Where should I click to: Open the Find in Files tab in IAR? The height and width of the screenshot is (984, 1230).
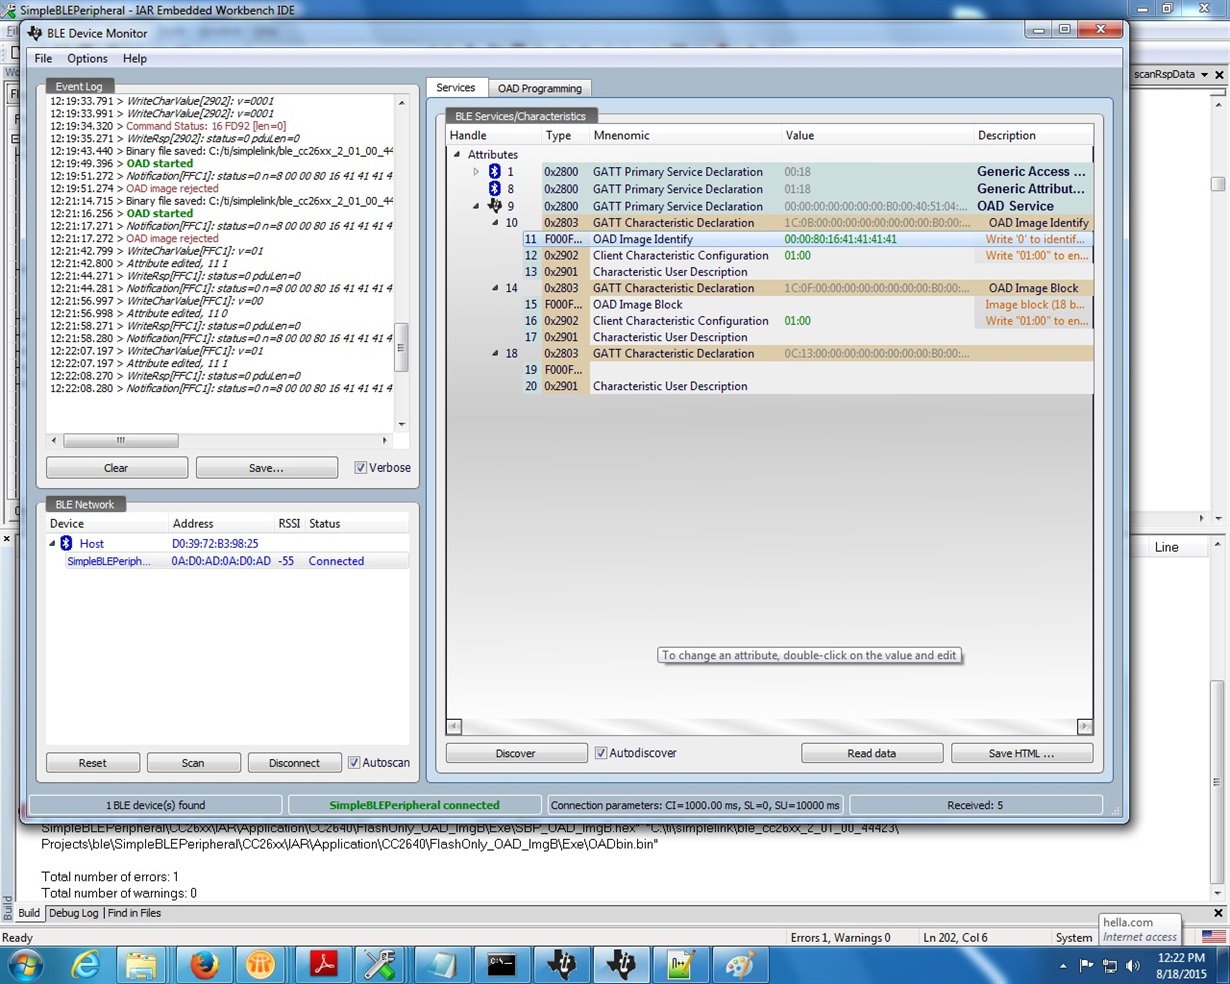click(134, 913)
